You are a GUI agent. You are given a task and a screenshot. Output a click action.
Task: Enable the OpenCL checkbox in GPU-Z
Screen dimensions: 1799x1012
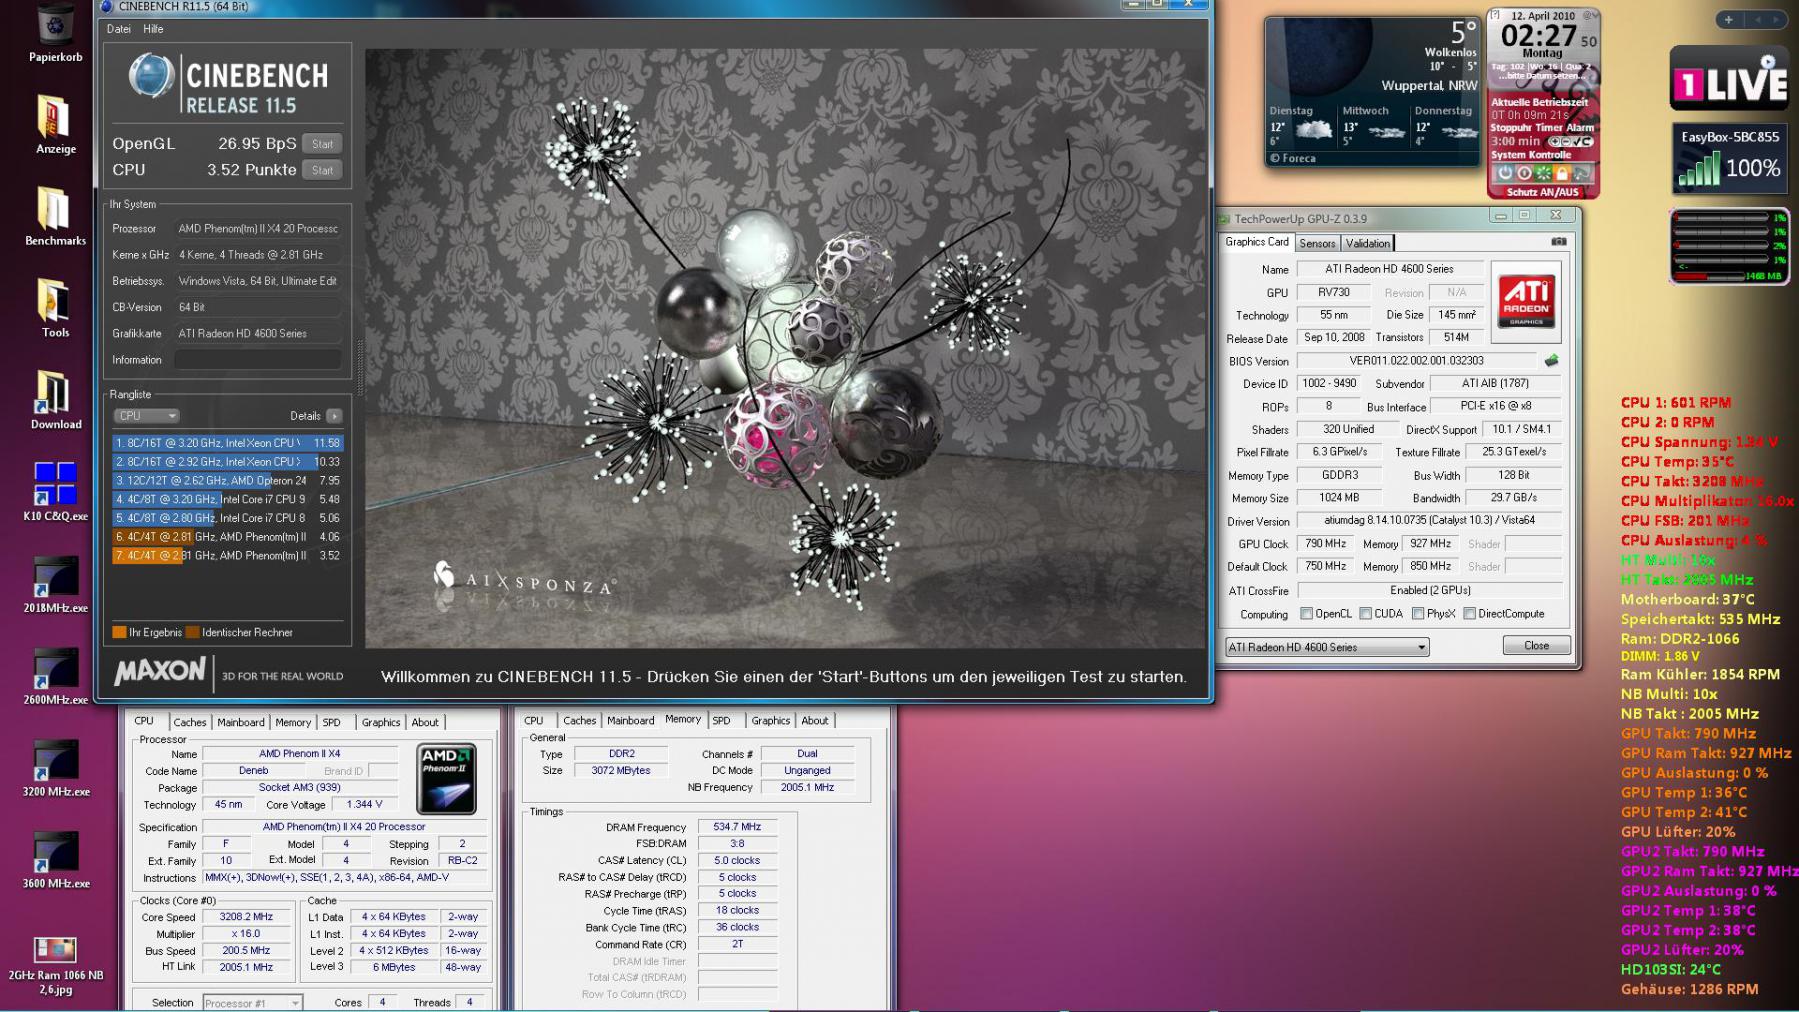pyautogui.click(x=1306, y=614)
